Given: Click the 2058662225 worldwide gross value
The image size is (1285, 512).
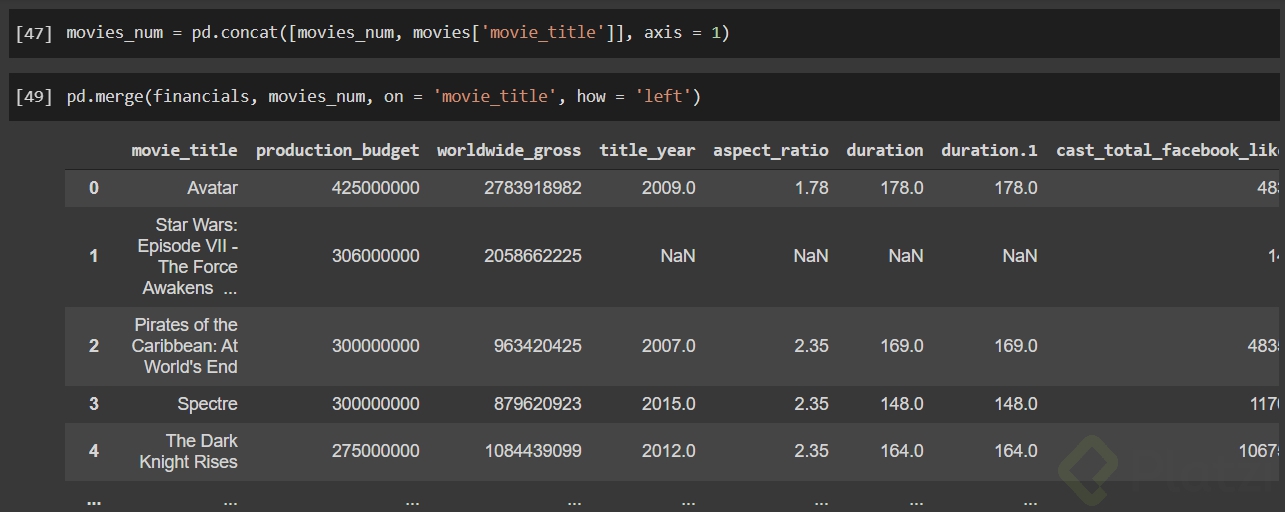Looking at the screenshot, I should click(533, 256).
